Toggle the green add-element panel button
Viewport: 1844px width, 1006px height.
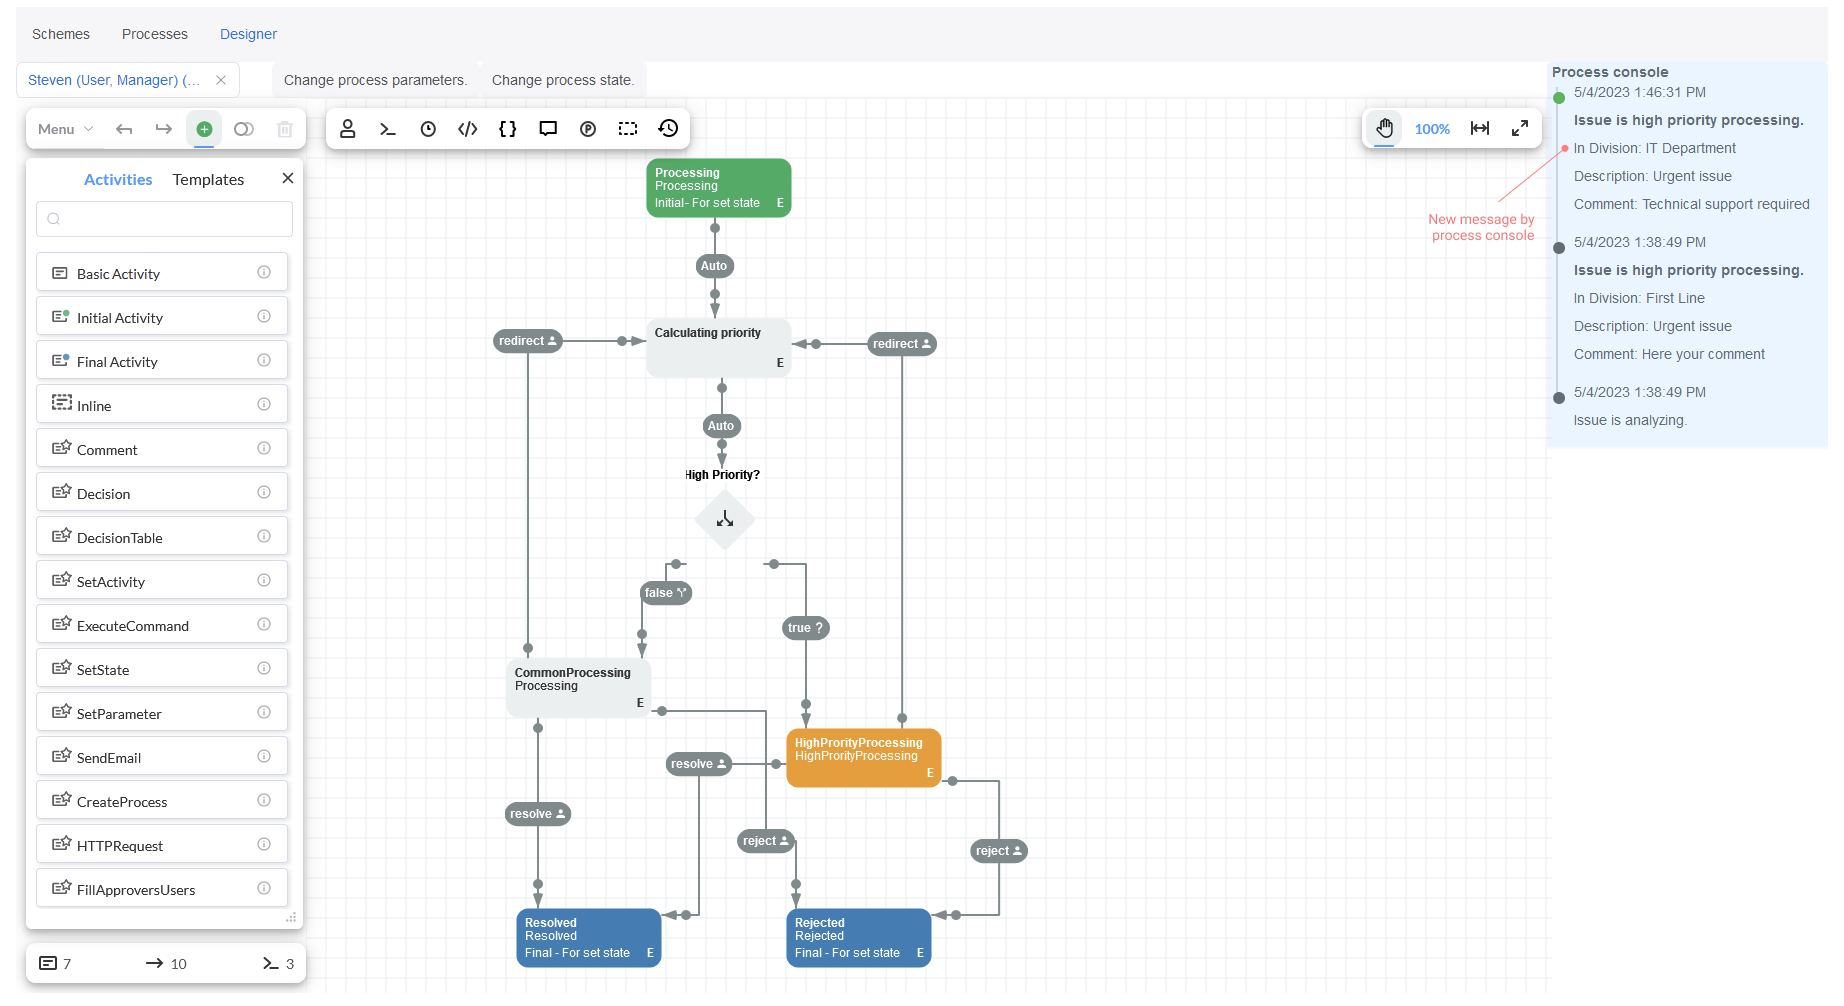(204, 129)
